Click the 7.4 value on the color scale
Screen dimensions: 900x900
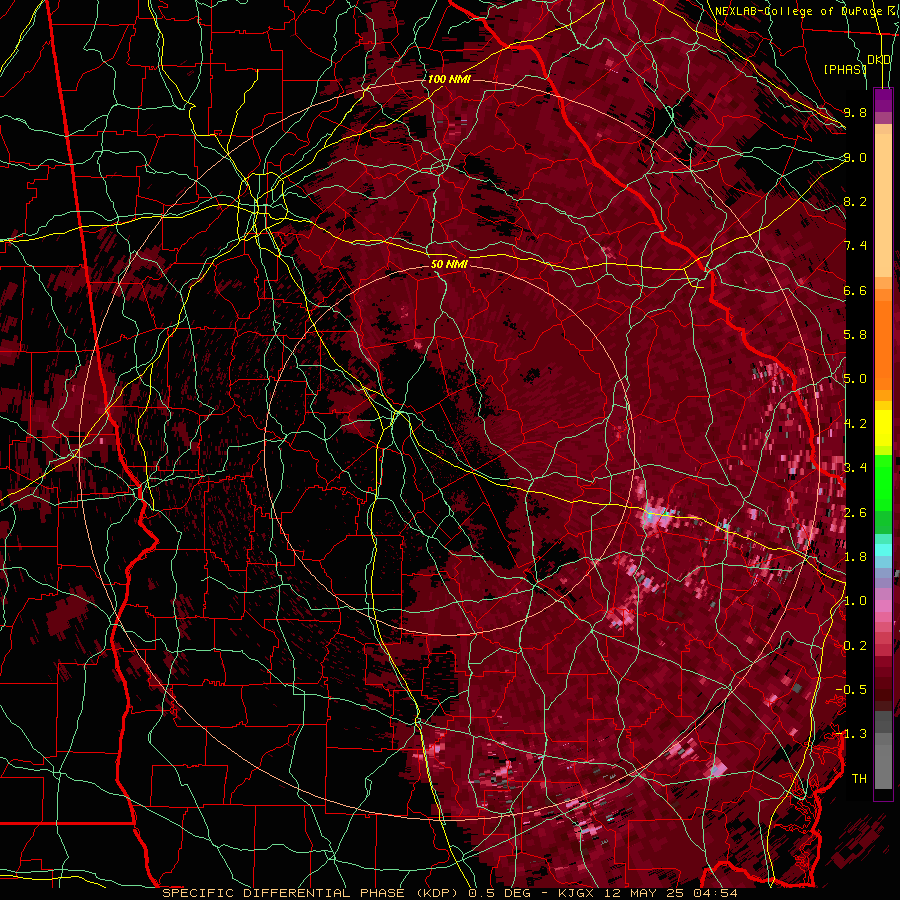click(x=855, y=246)
